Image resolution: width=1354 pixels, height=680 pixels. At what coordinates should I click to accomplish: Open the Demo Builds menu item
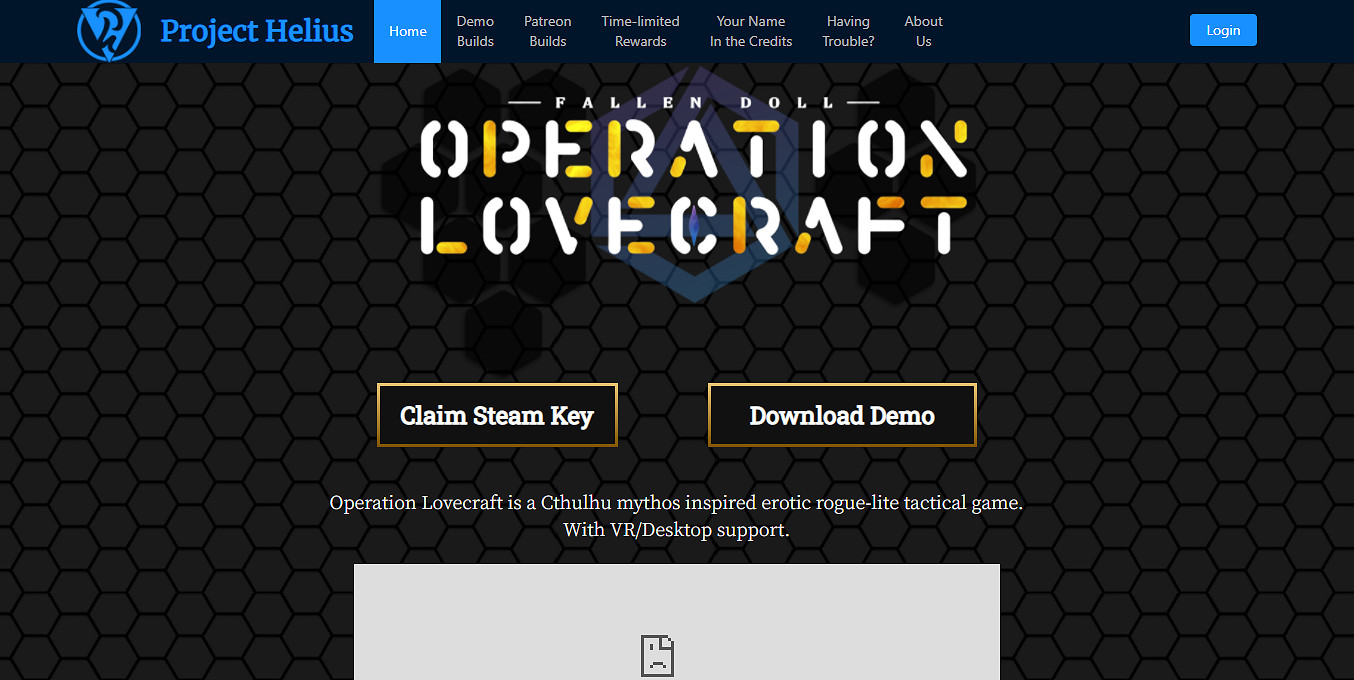click(x=475, y=31)
